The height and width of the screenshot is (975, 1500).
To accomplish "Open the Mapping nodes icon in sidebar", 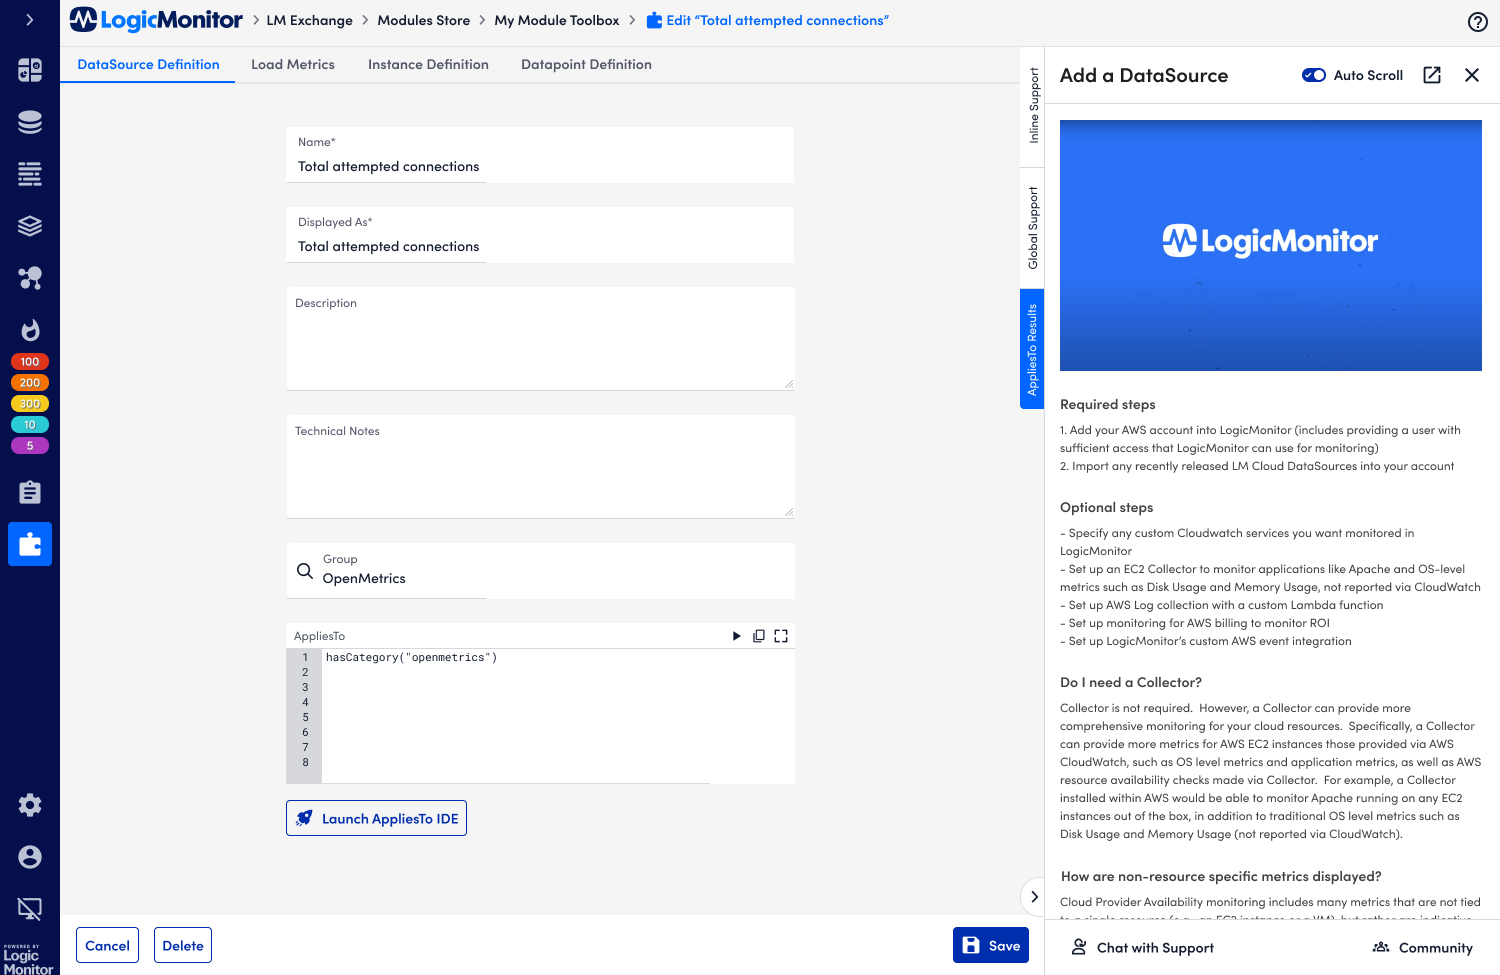I will pos(30,278).
